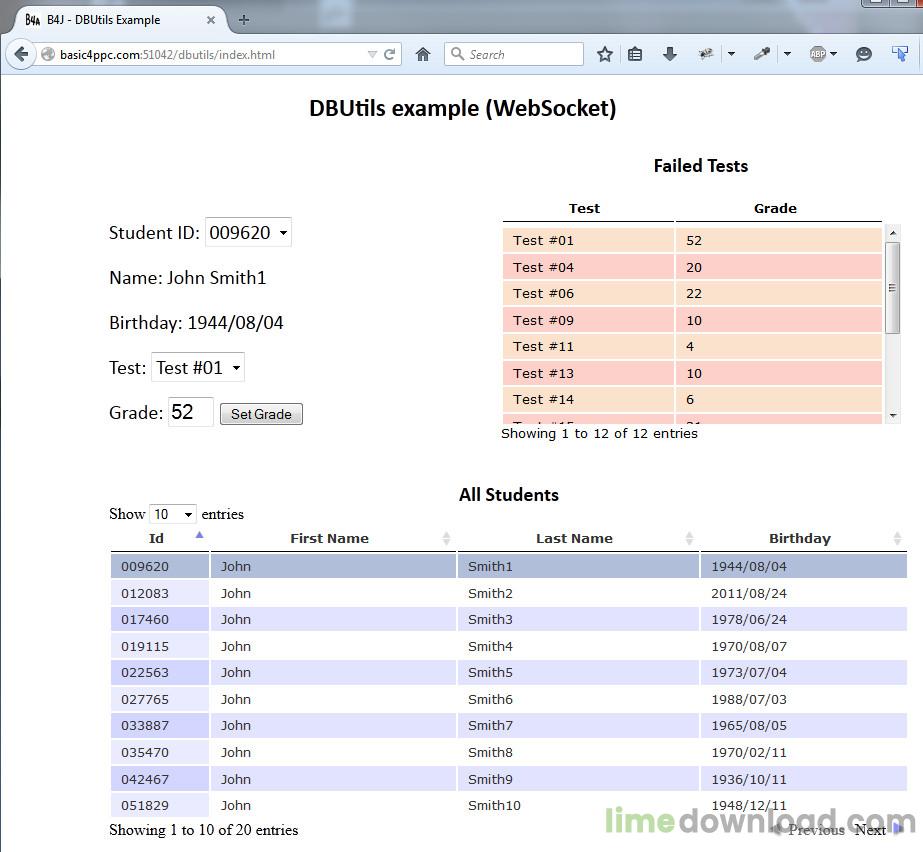
Task: Open the Student ID dropdown
Action: point(248,233)
